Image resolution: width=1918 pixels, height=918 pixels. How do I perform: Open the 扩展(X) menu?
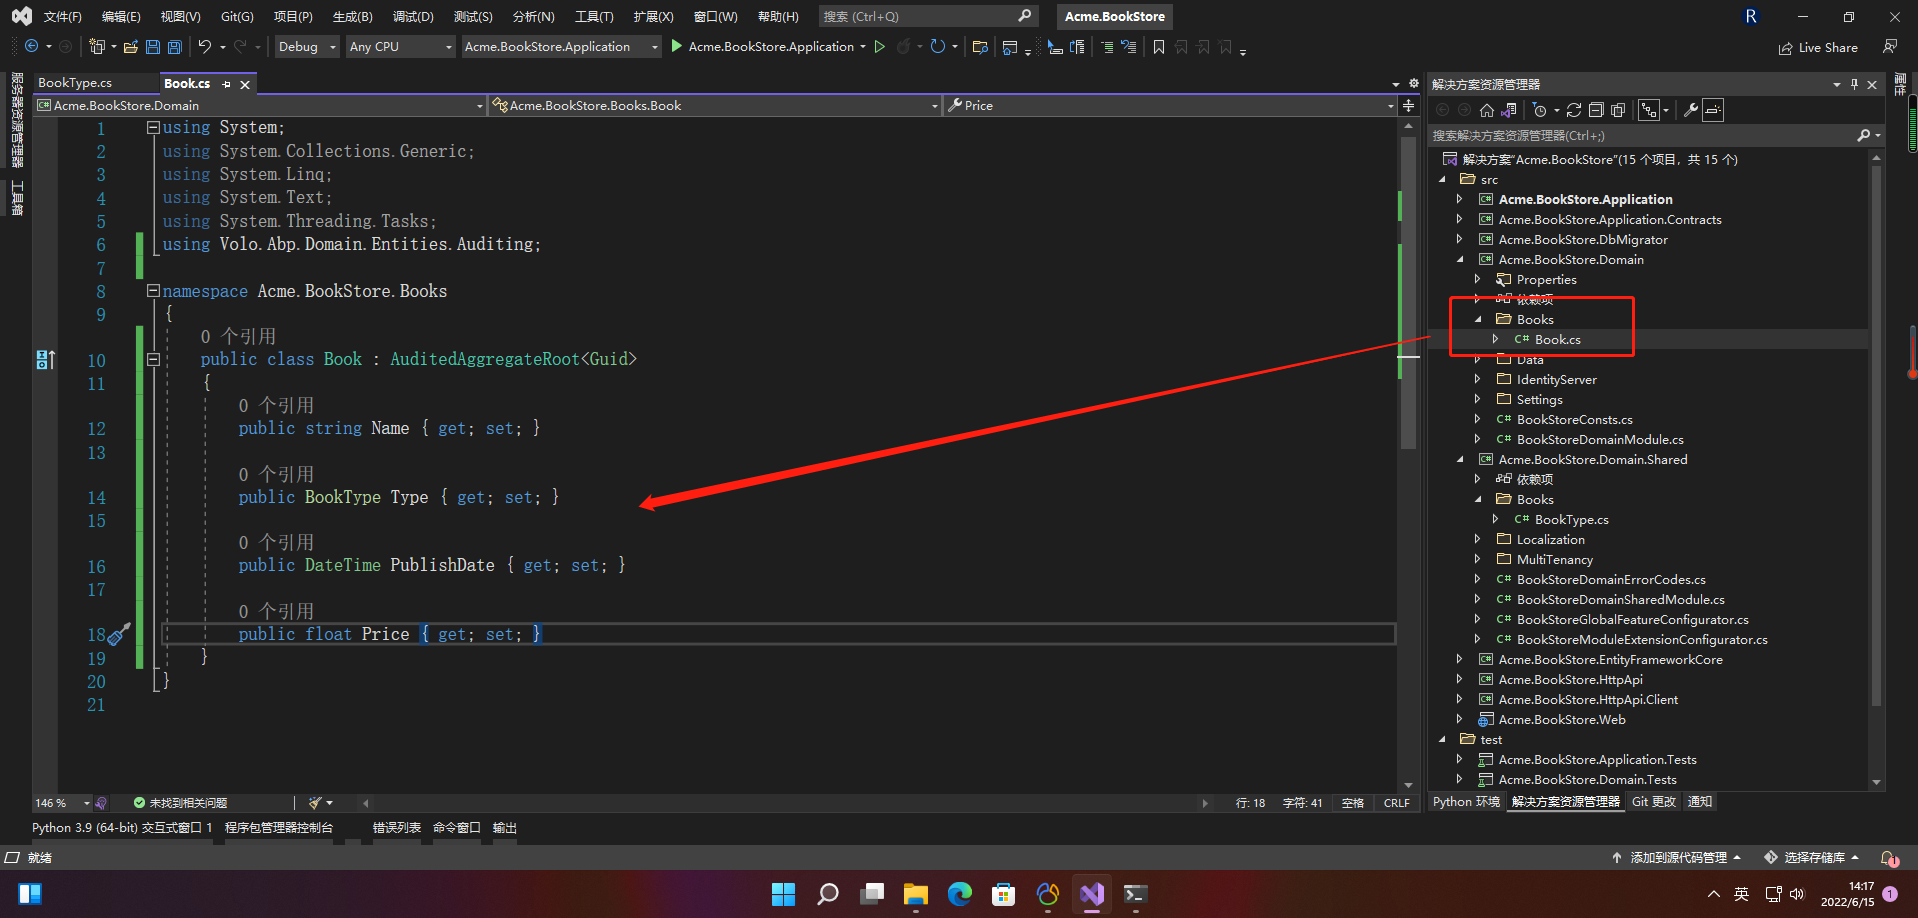653,17
